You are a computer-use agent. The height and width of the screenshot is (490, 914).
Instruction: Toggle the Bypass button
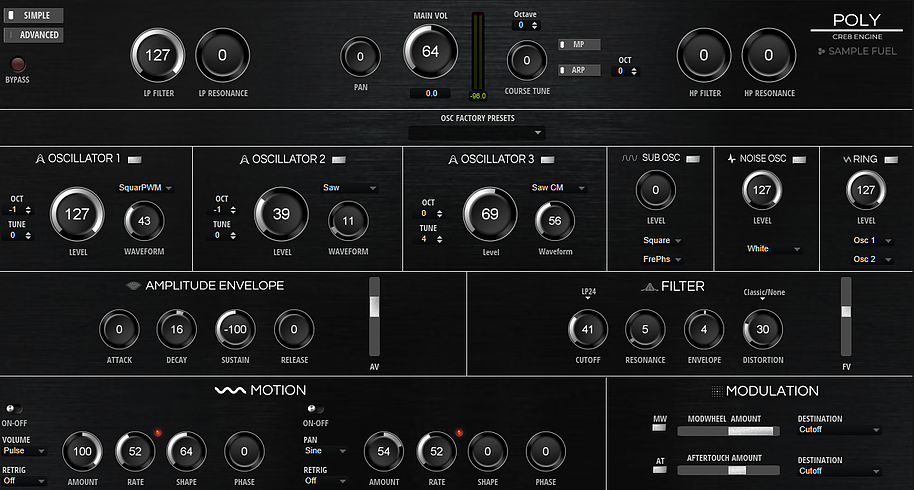(x=17, y=64)
